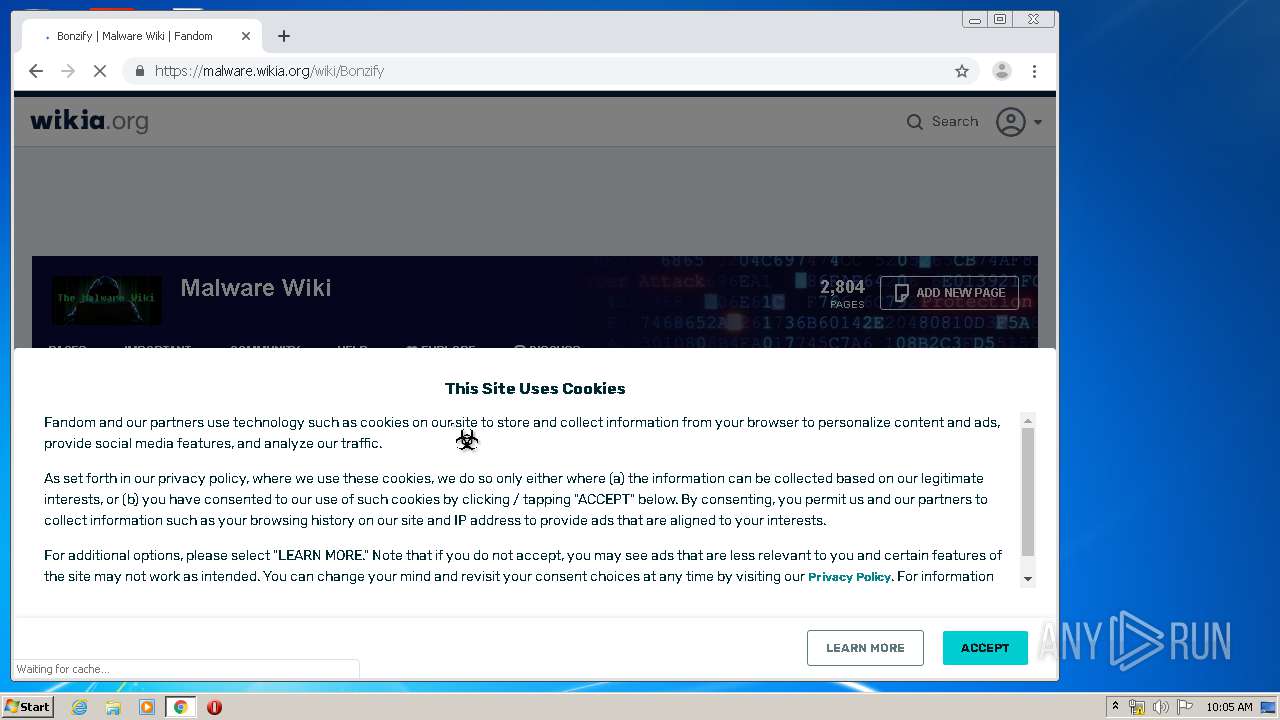Close the Bonzify Malware Wiki tab
Image resolution: width=1280 pixels, height=720 pixels.
click(246, 36)
